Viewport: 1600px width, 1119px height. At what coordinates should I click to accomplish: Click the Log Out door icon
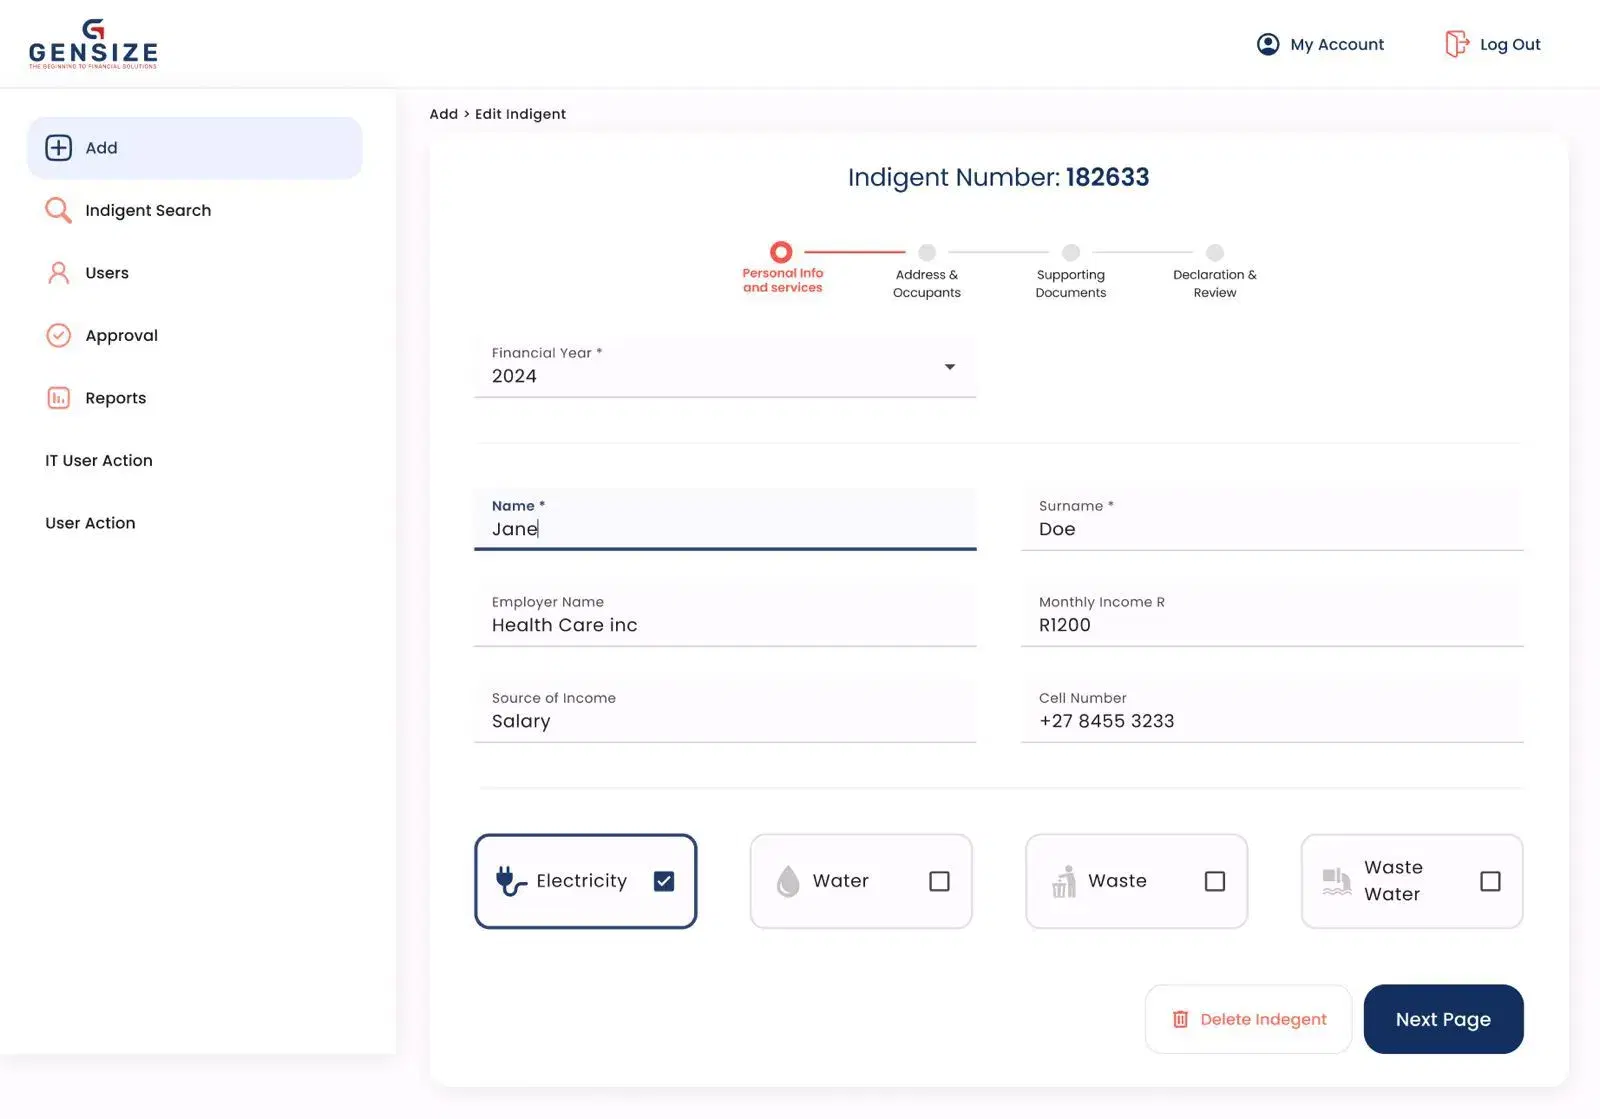[1458, 44]
